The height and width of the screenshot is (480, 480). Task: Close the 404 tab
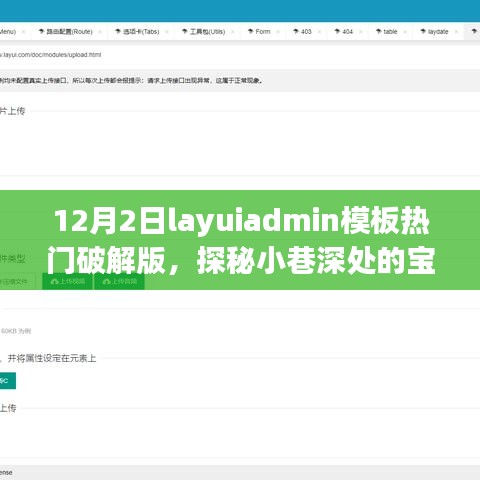coord(361,32)
